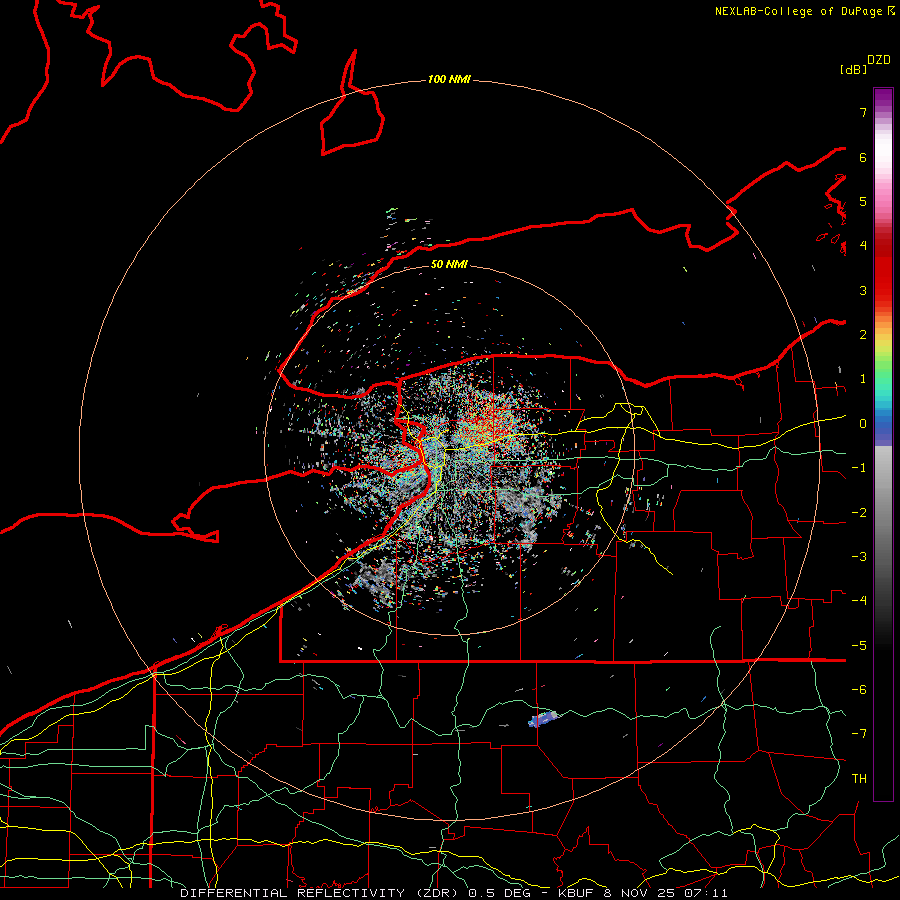Click the -7 dB tick label
This screenshot has height=900, width=900.
(859, 734)
